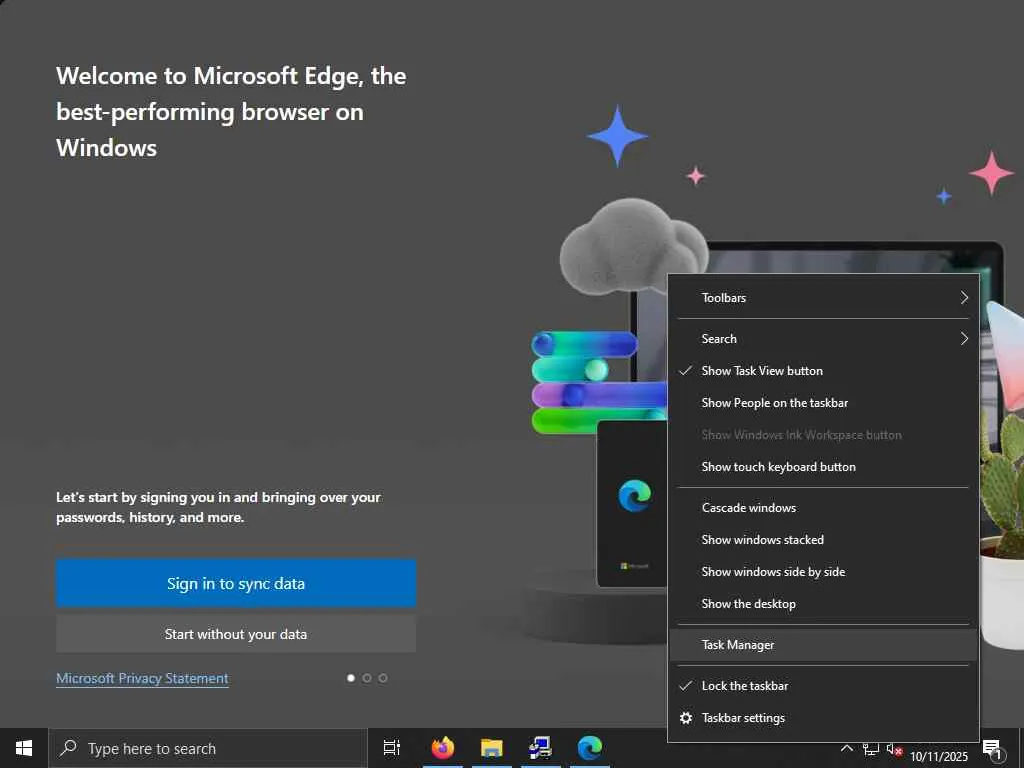The height and width of the screenshot is (768, 1024).
Task: Click Start without your data
Action: pyautogui.click(x=236, y=634)
